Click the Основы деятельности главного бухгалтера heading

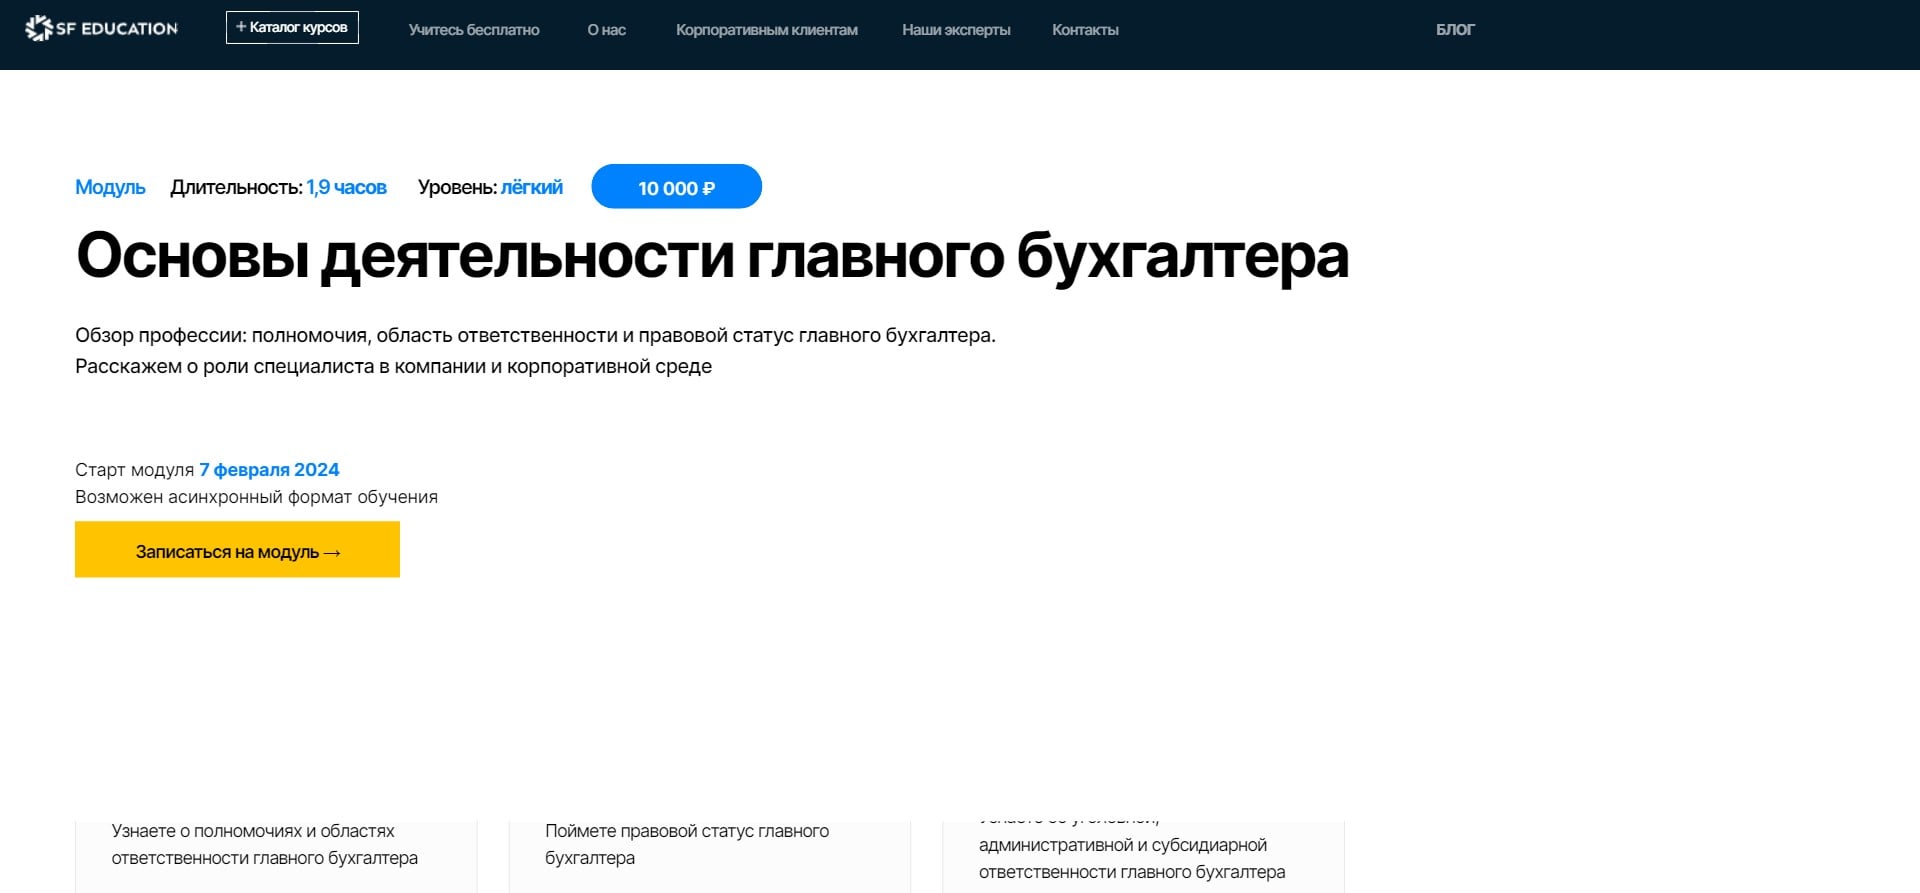(x=712, y=256)
